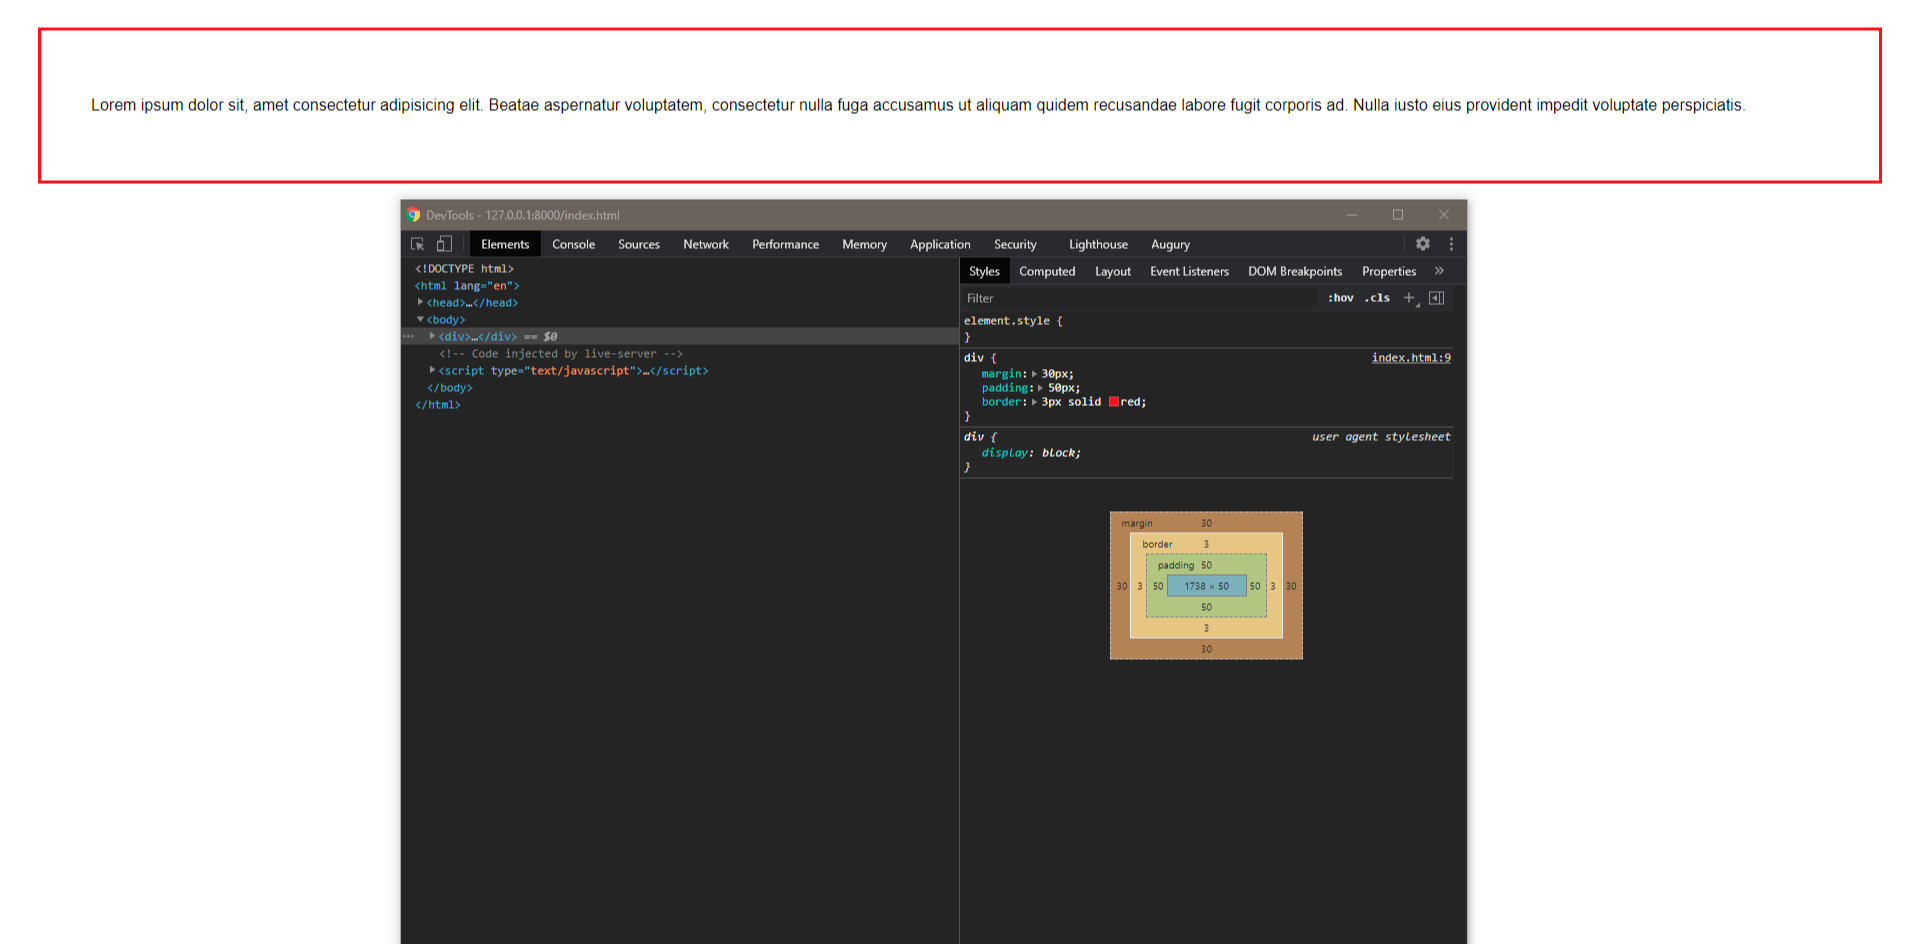
Task: Select the Styles sidebar tab
Action: [x=984, y=271]
